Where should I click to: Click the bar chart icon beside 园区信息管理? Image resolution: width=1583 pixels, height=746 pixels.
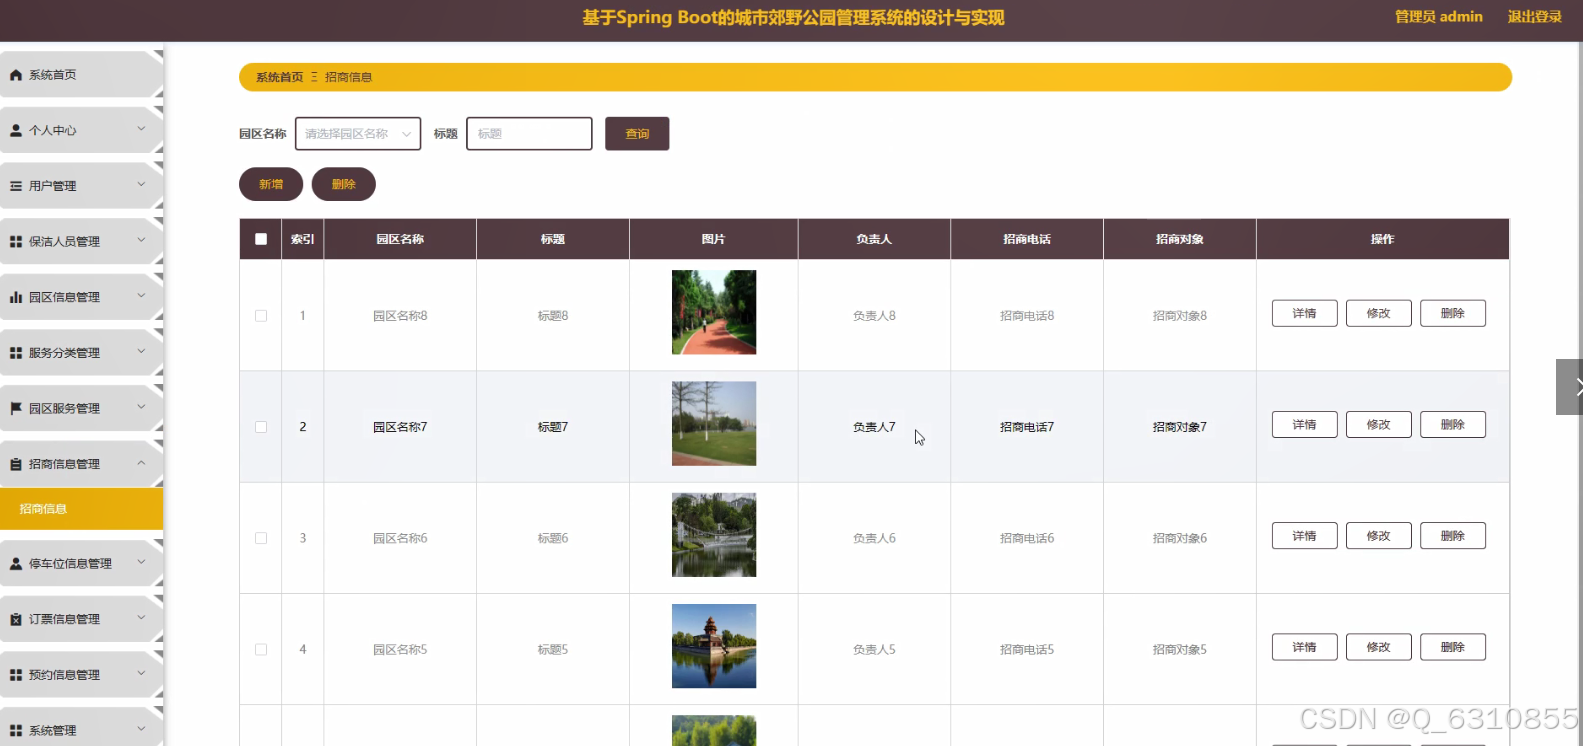16,297
